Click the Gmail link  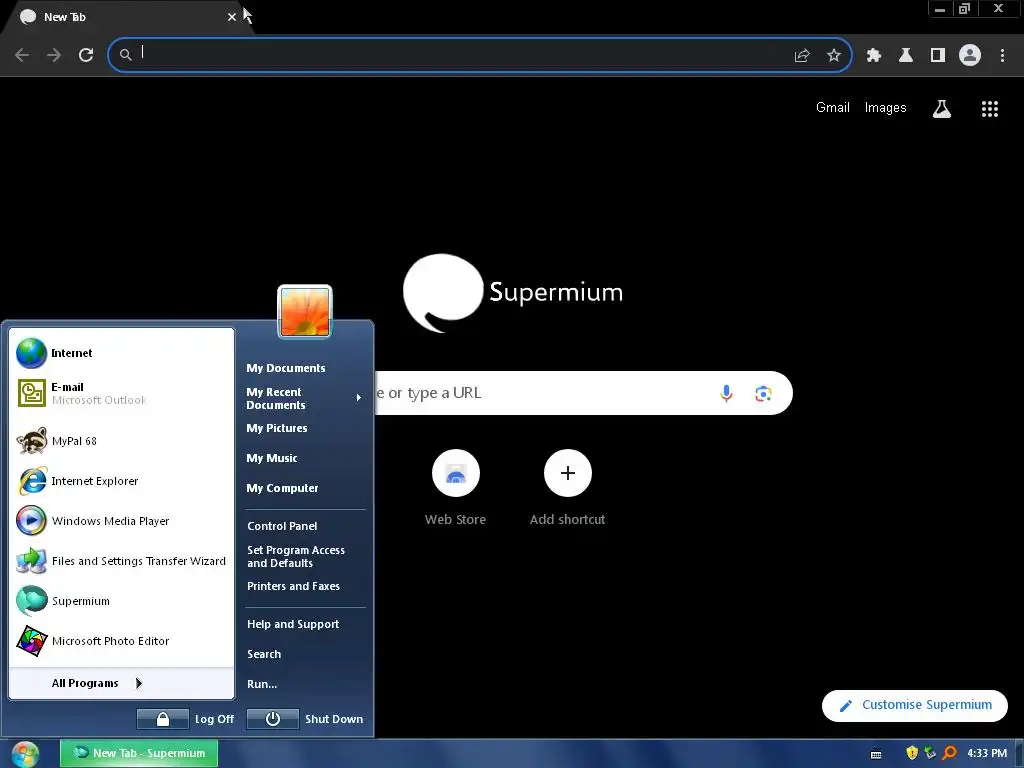pyautogui.click(x=833, y=108)
